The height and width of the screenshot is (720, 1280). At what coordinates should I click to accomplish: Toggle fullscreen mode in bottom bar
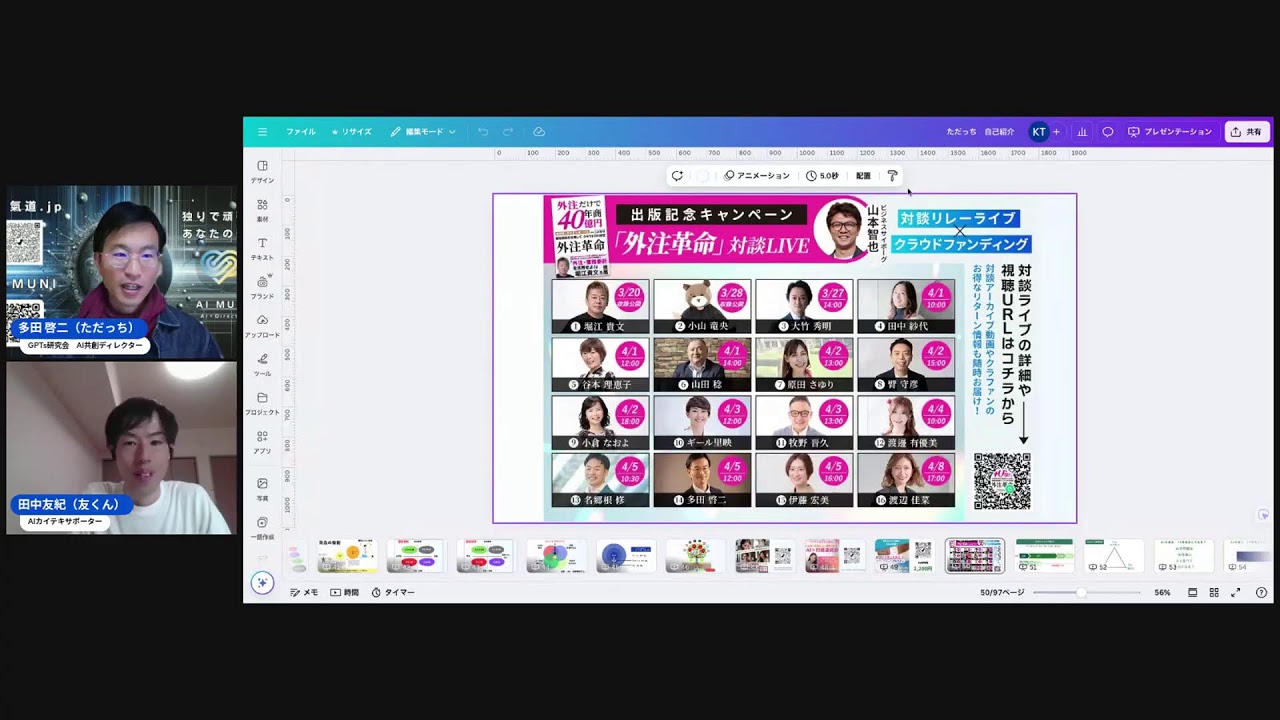pyautogui.click(x=1235, y=593)
